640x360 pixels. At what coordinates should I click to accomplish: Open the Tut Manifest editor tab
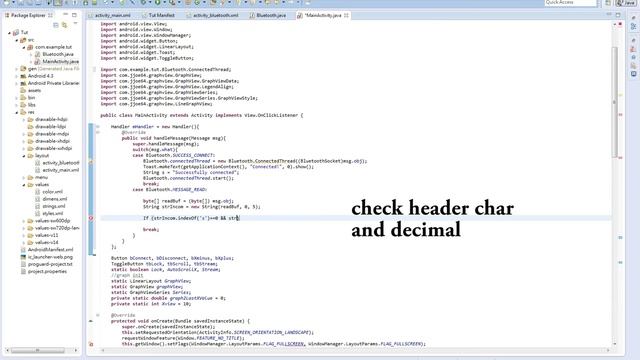click(158, 16)
